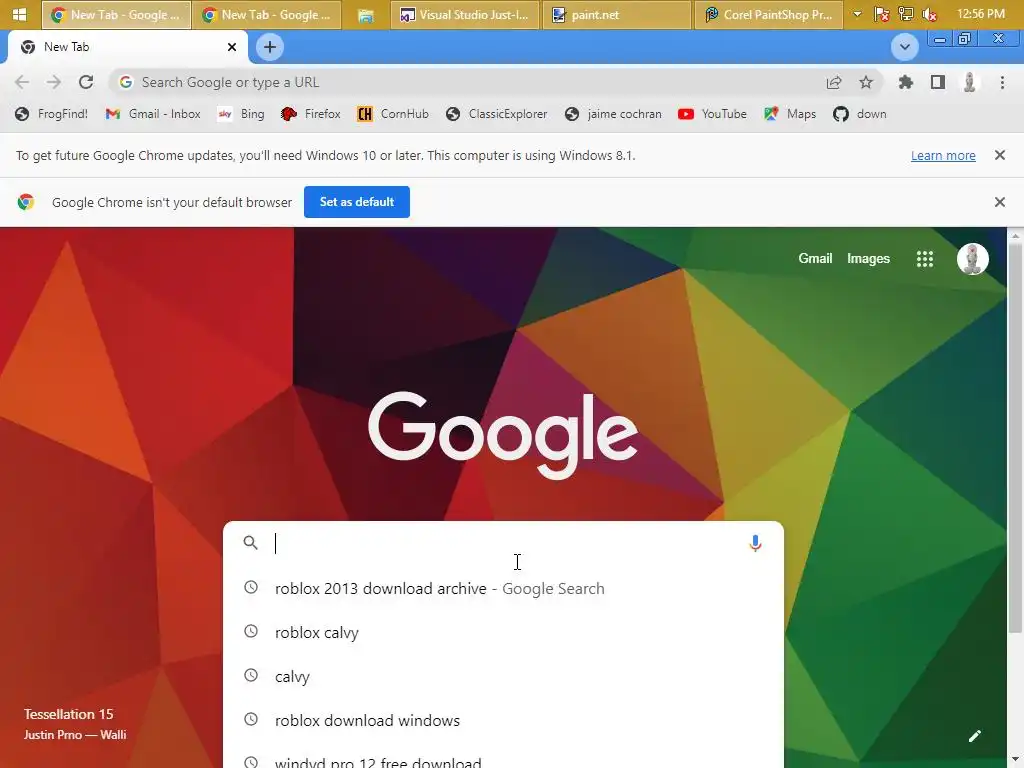
Task: Select the calvy suggestion
Action: (503, 676)
